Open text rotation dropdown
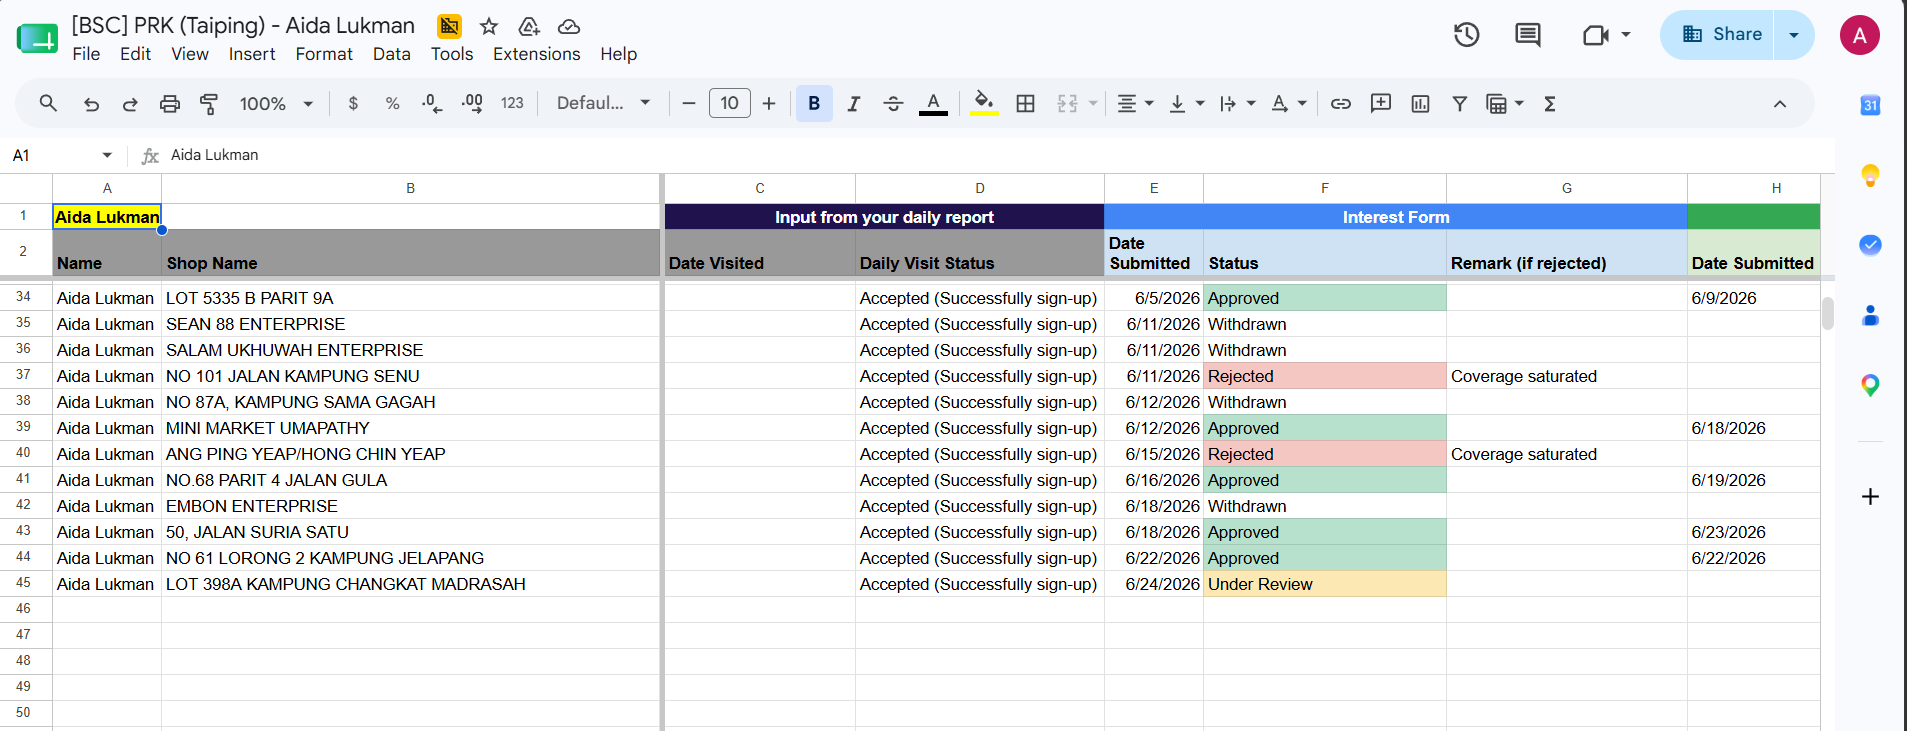The height and width of the screenshot is (731, 1907). [x=1288, y=103]
